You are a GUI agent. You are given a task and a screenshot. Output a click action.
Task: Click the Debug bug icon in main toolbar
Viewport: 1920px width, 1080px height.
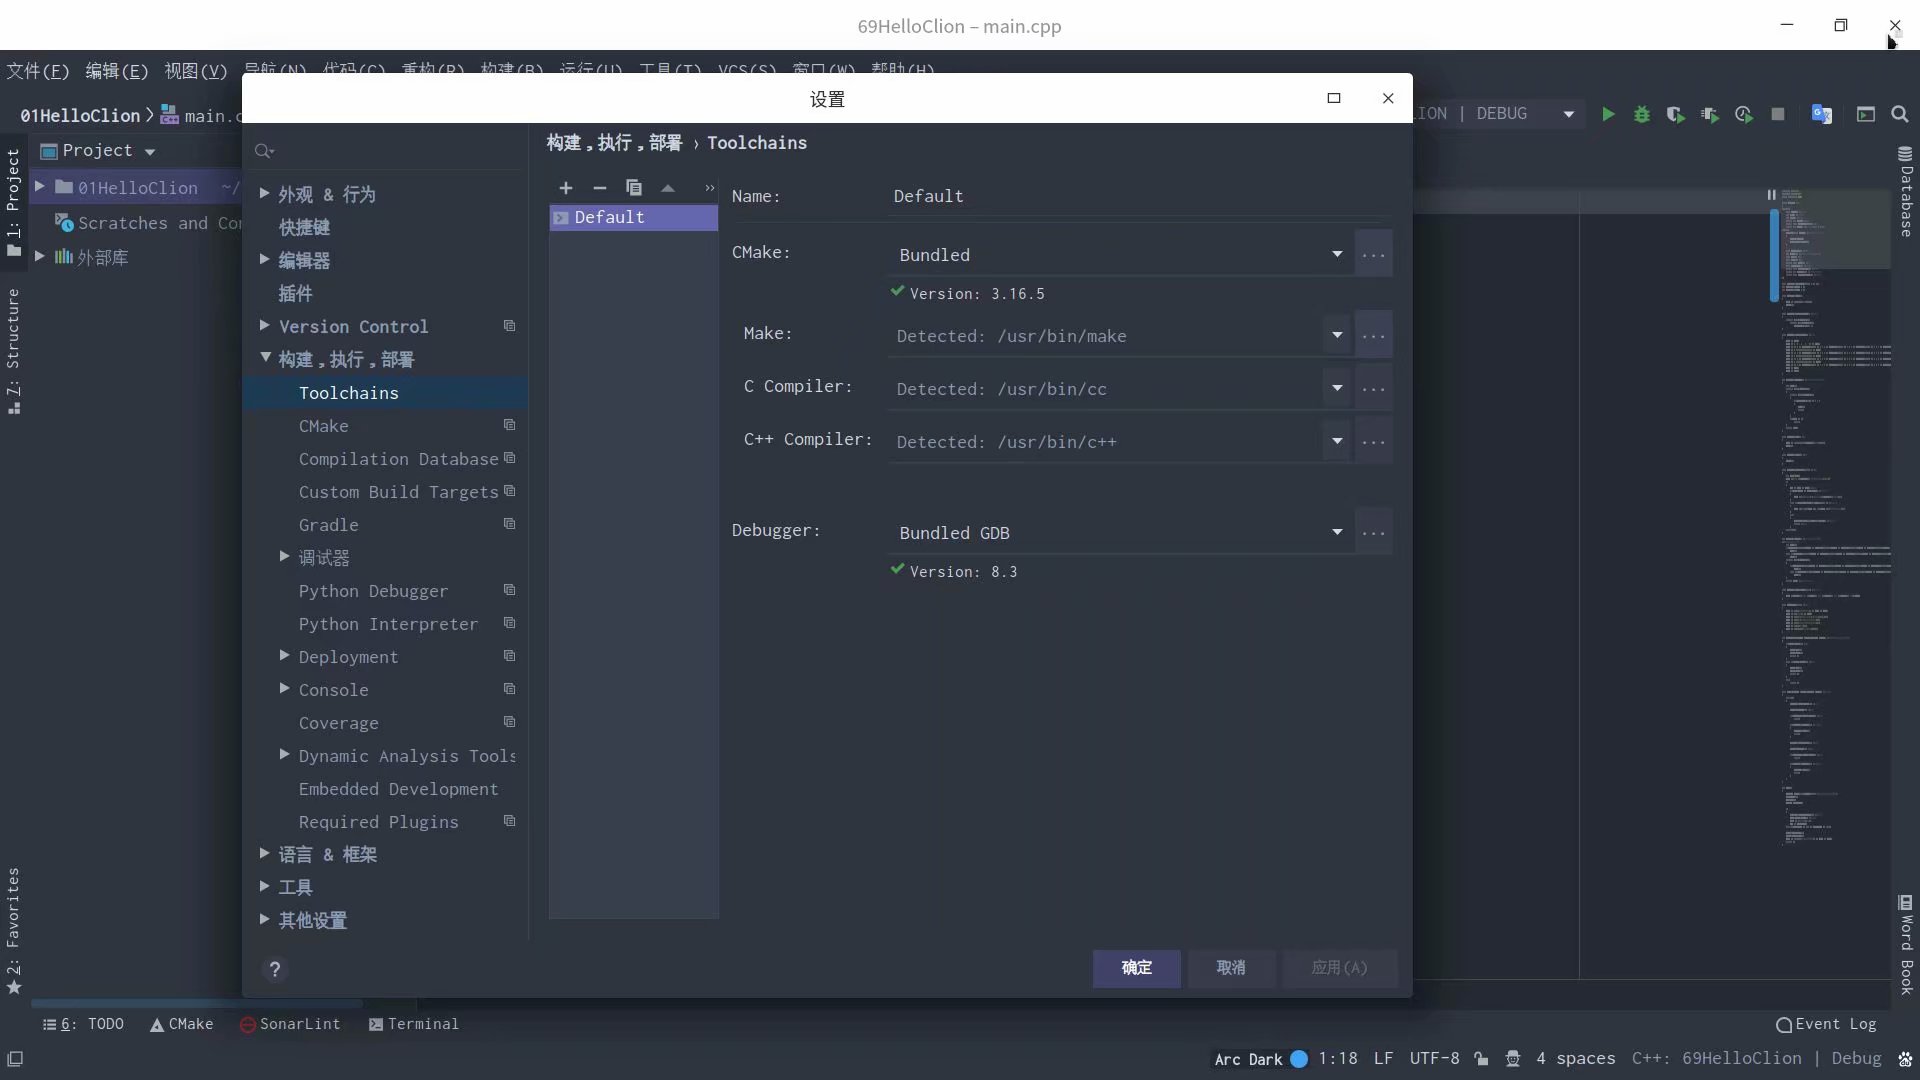1642,115
